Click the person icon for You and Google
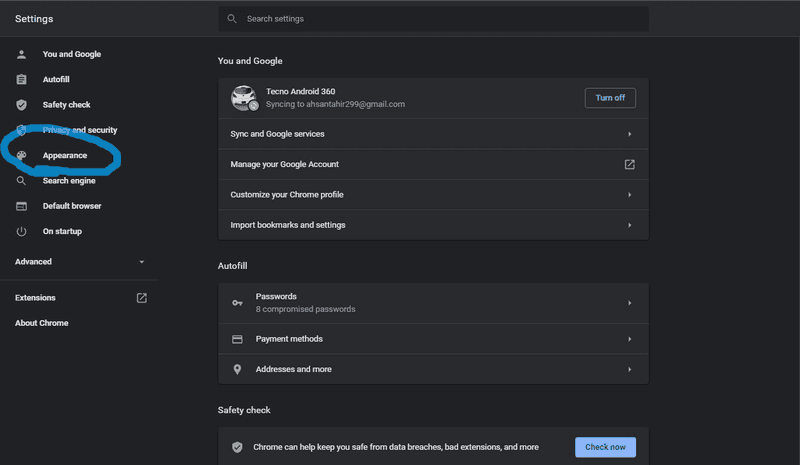Screen dimensions: 800x465 tap(21, 54)
